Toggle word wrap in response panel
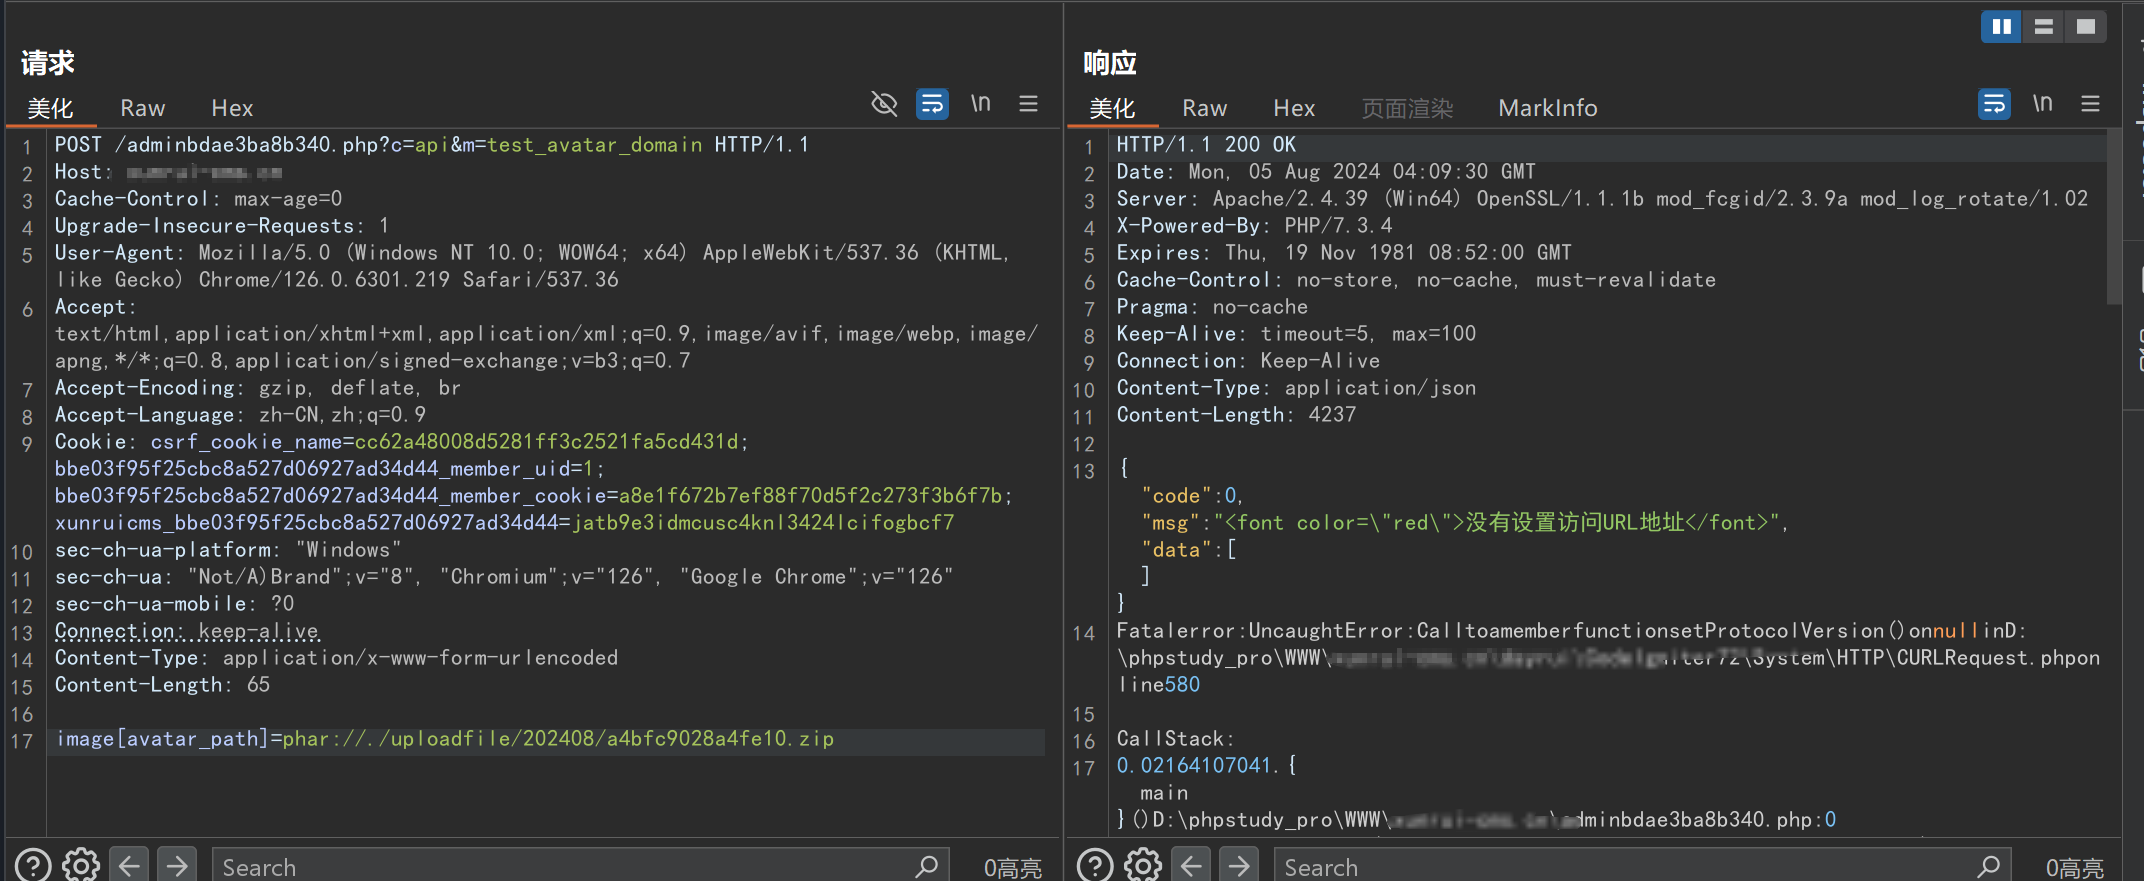Image resolution: width=2144 pixels, height=881 pixels. (x=1994, y=104)
